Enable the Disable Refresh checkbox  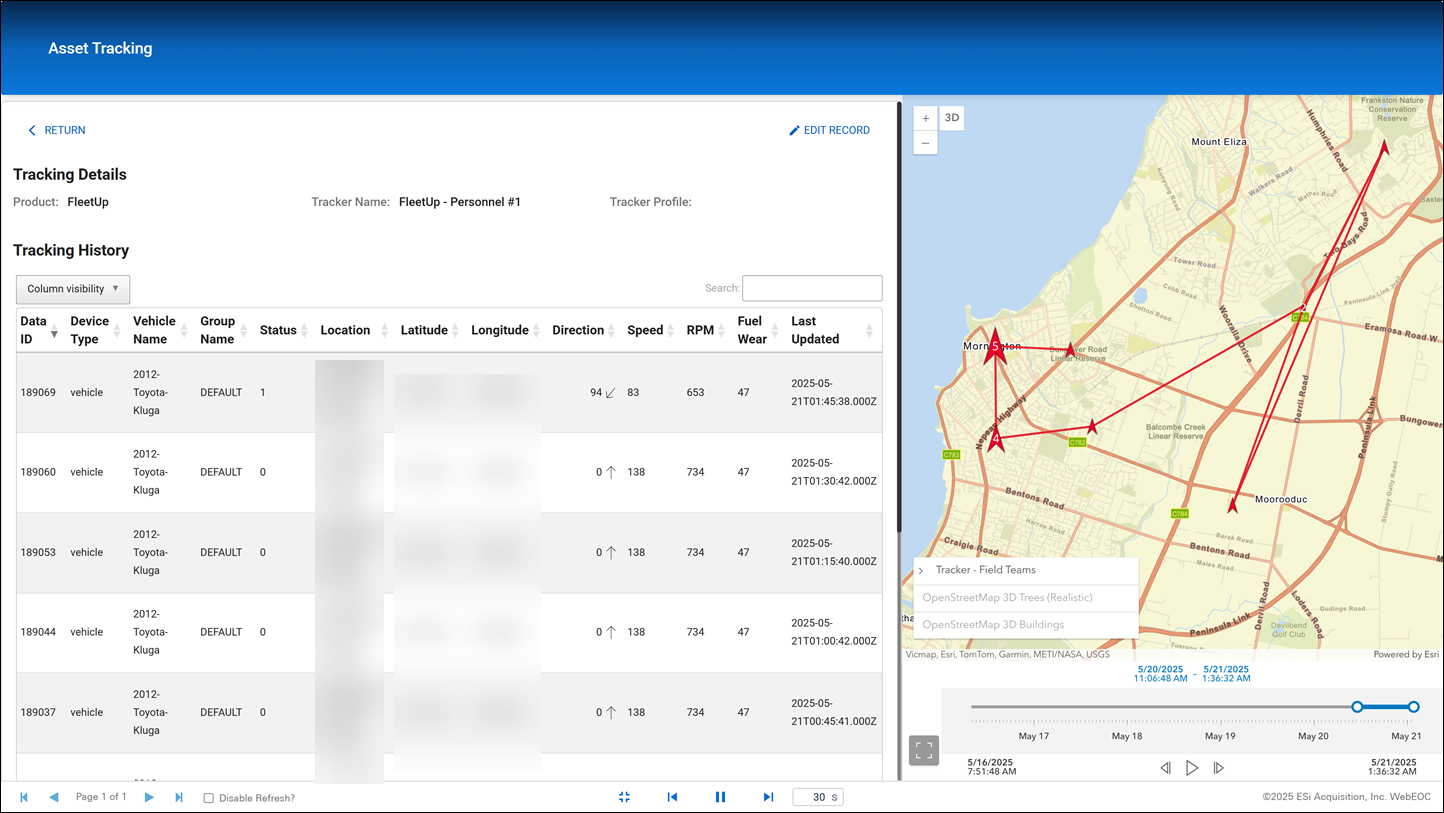(208, 798)
